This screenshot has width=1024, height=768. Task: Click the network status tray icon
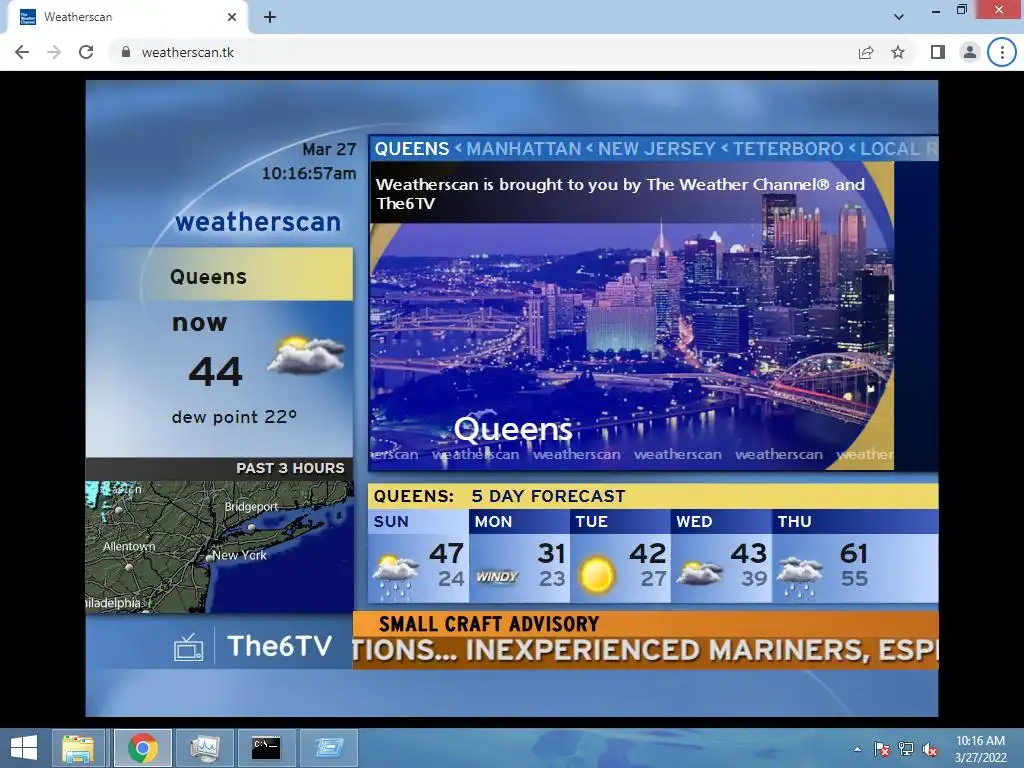[x=906, y=749]
